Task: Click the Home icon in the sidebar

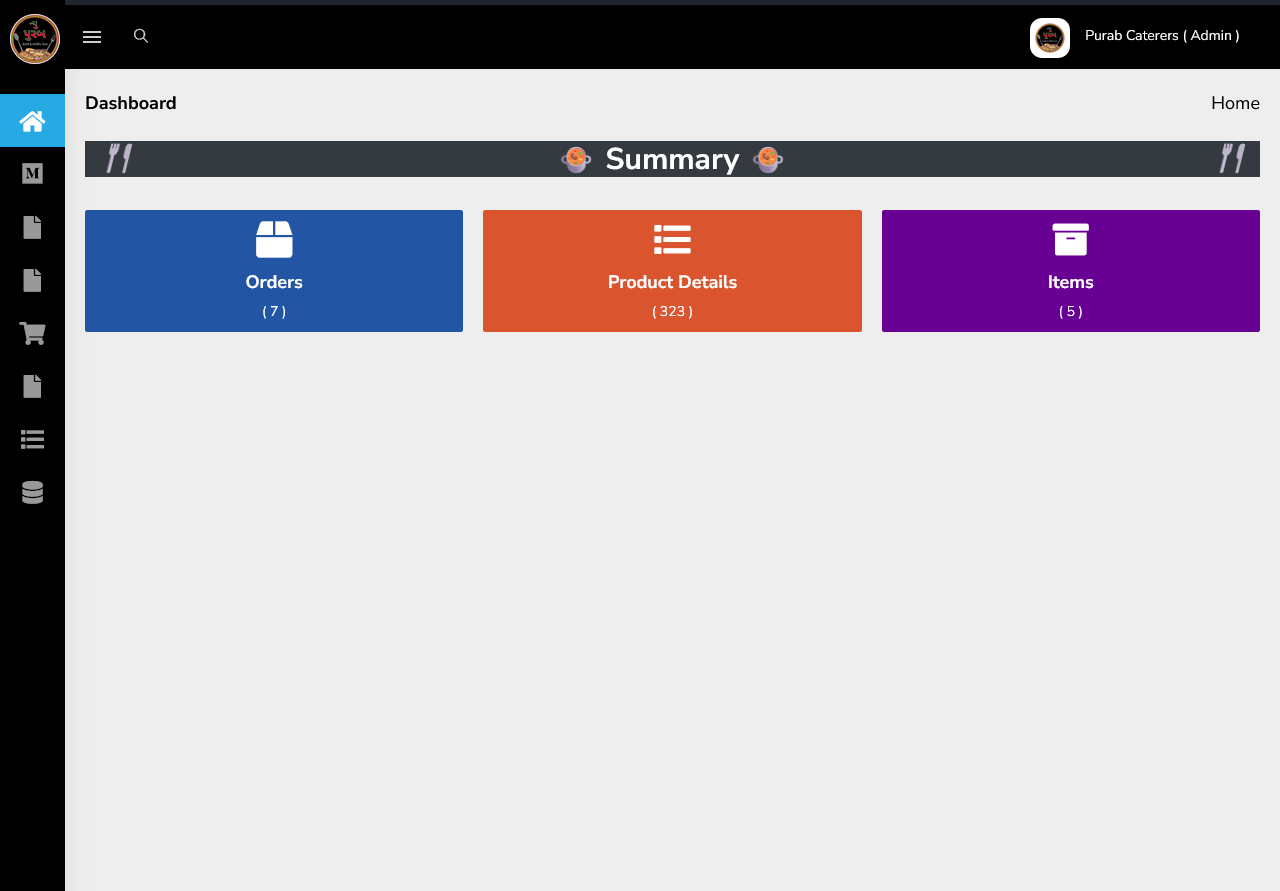Action: (x=32, y=121)
